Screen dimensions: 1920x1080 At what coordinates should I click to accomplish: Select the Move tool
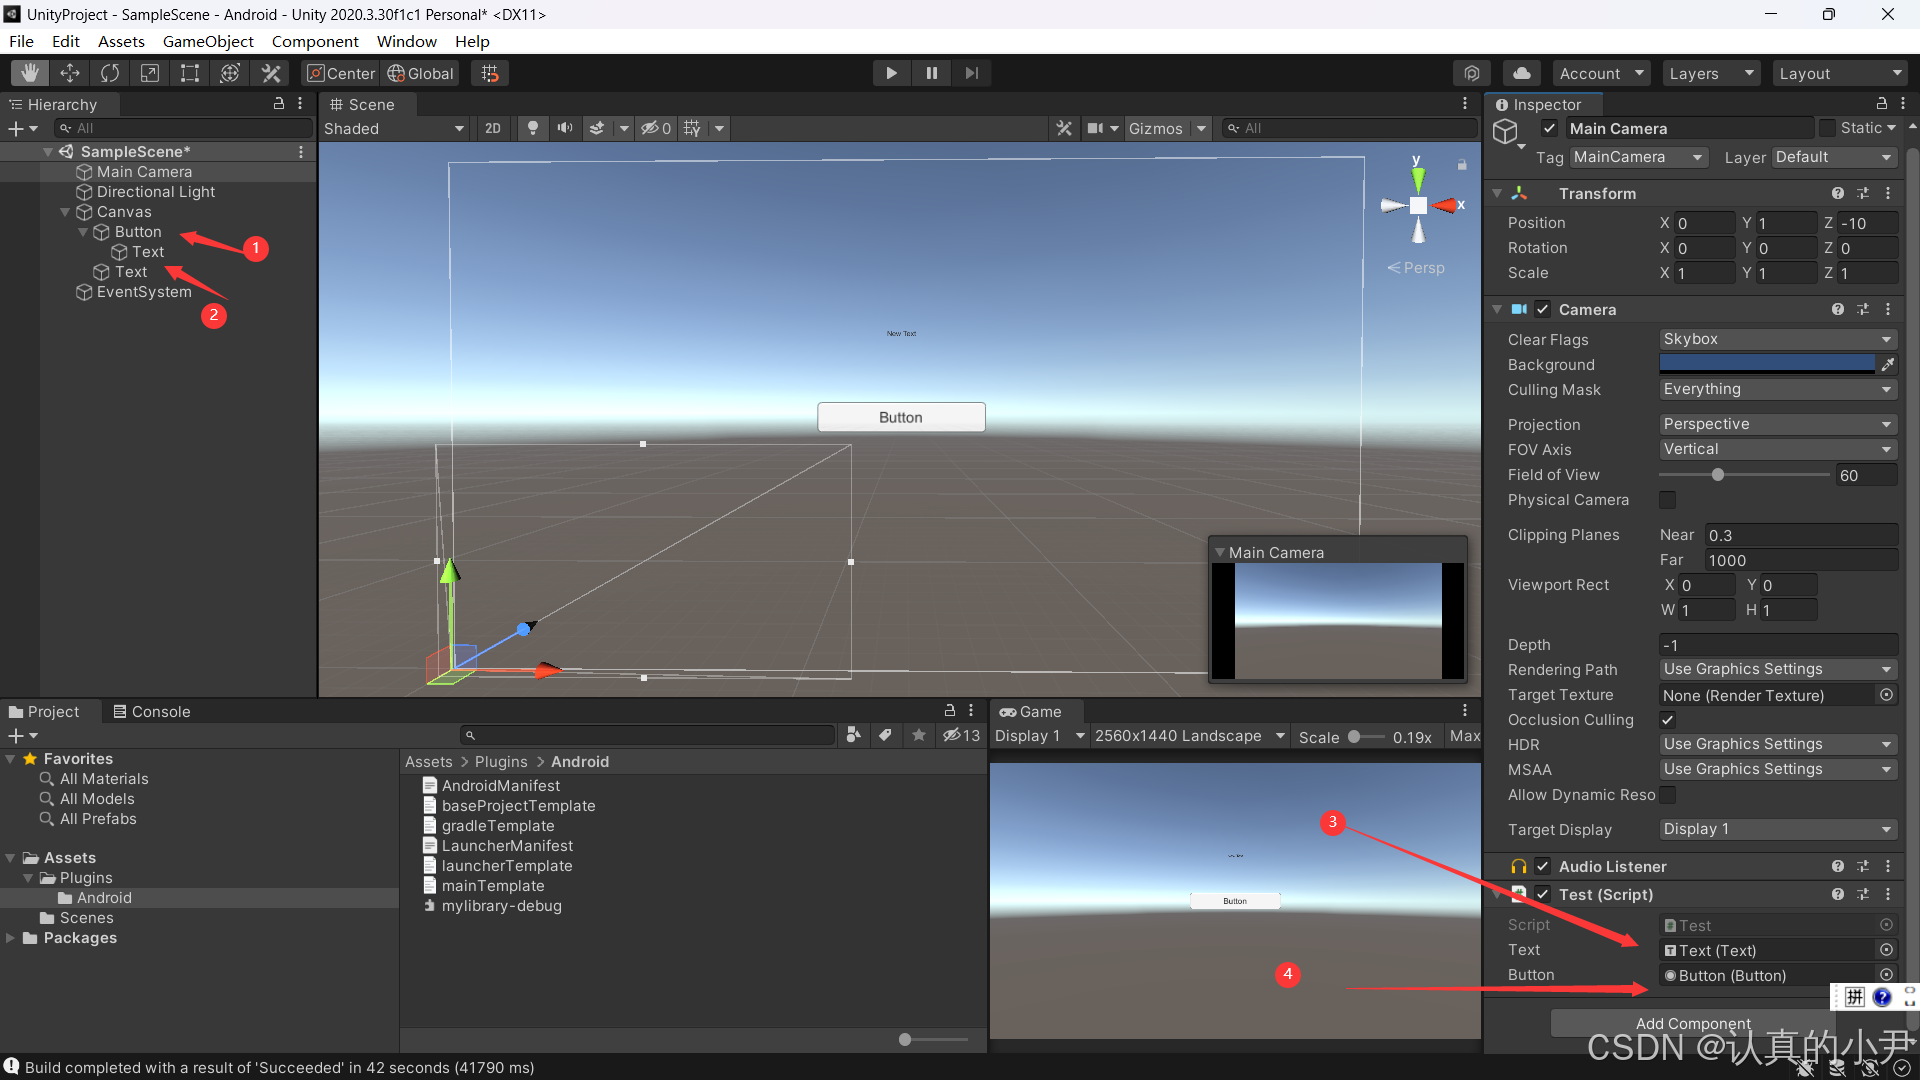click(69, 72)
